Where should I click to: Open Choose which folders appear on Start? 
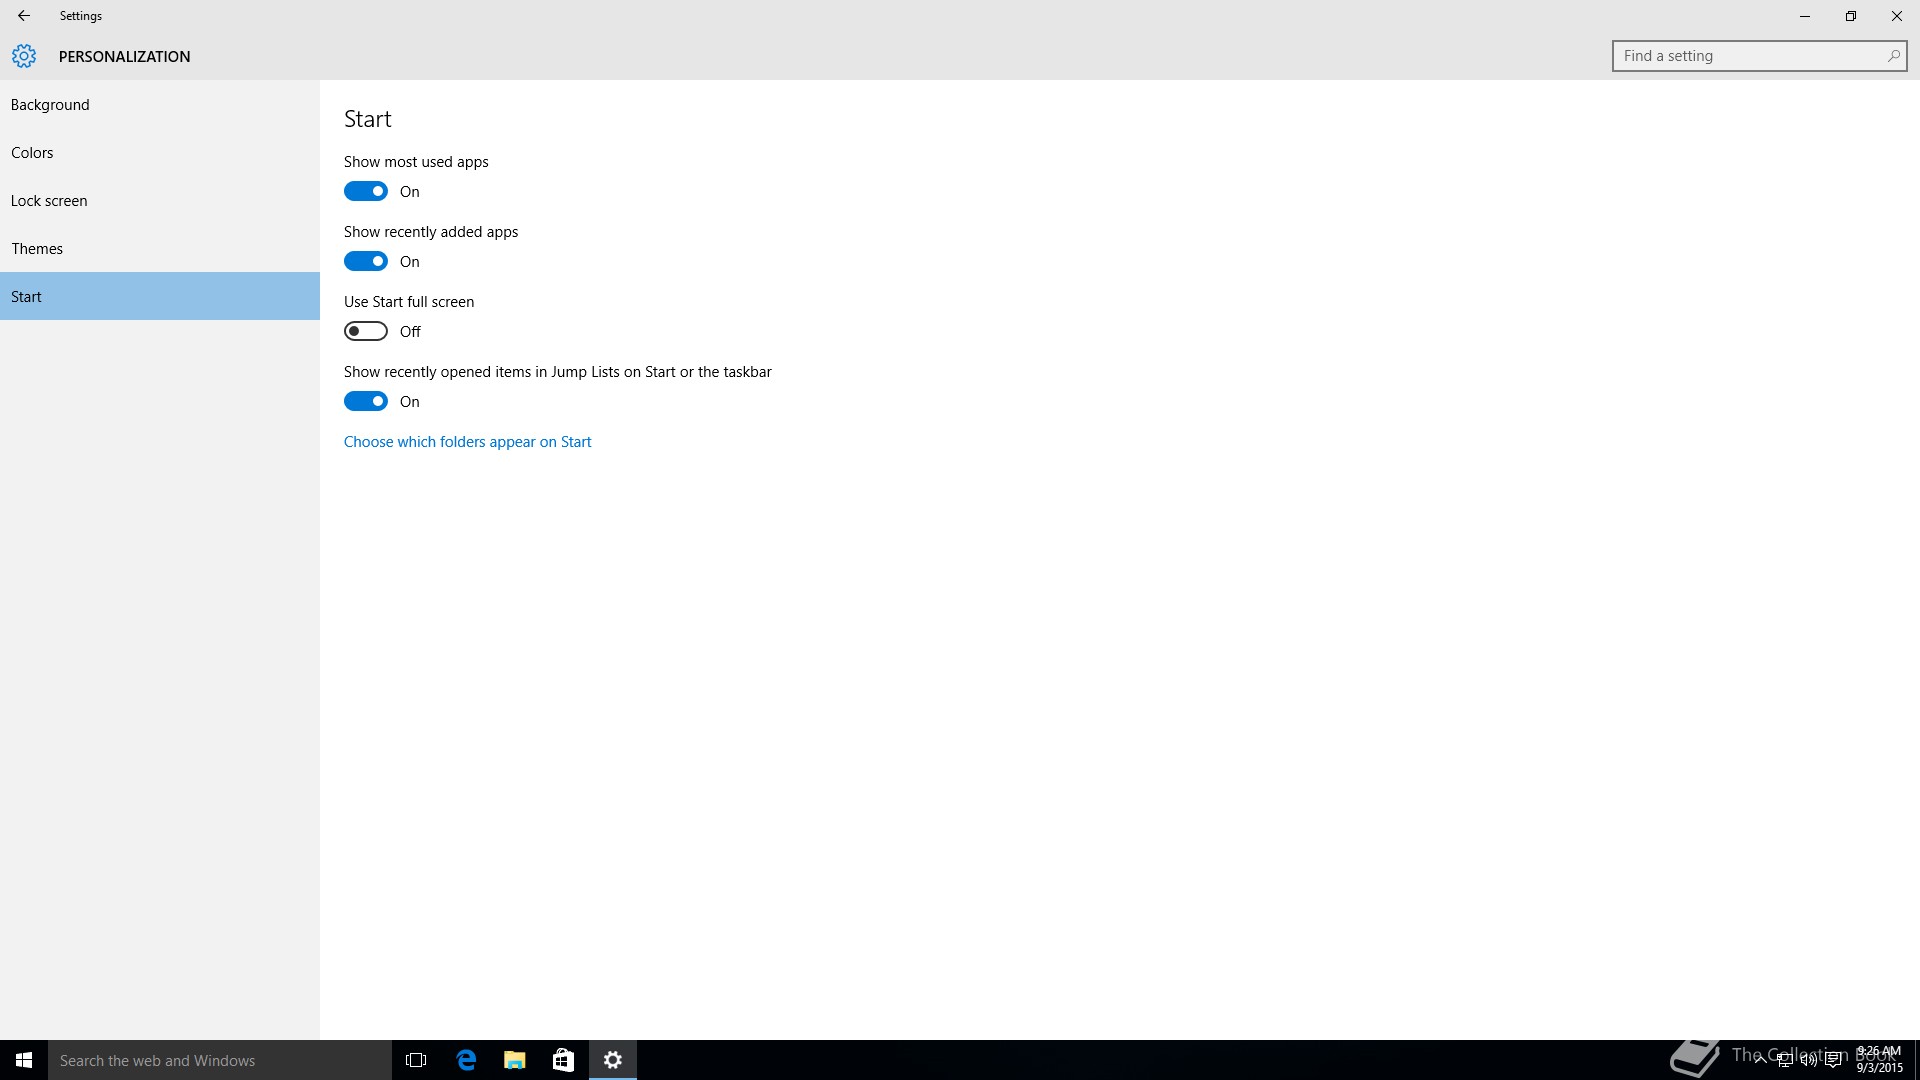(467, 442)
